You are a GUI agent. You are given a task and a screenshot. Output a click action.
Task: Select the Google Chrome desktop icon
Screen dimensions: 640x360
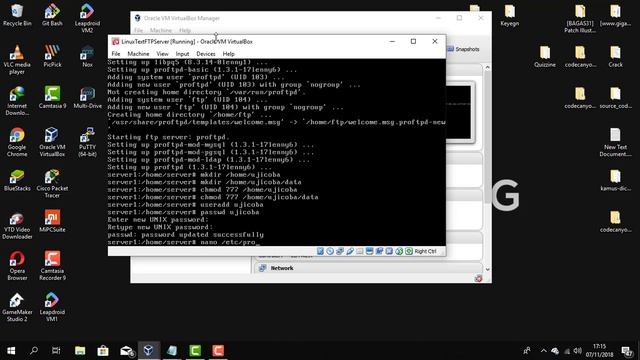[17, 142]
